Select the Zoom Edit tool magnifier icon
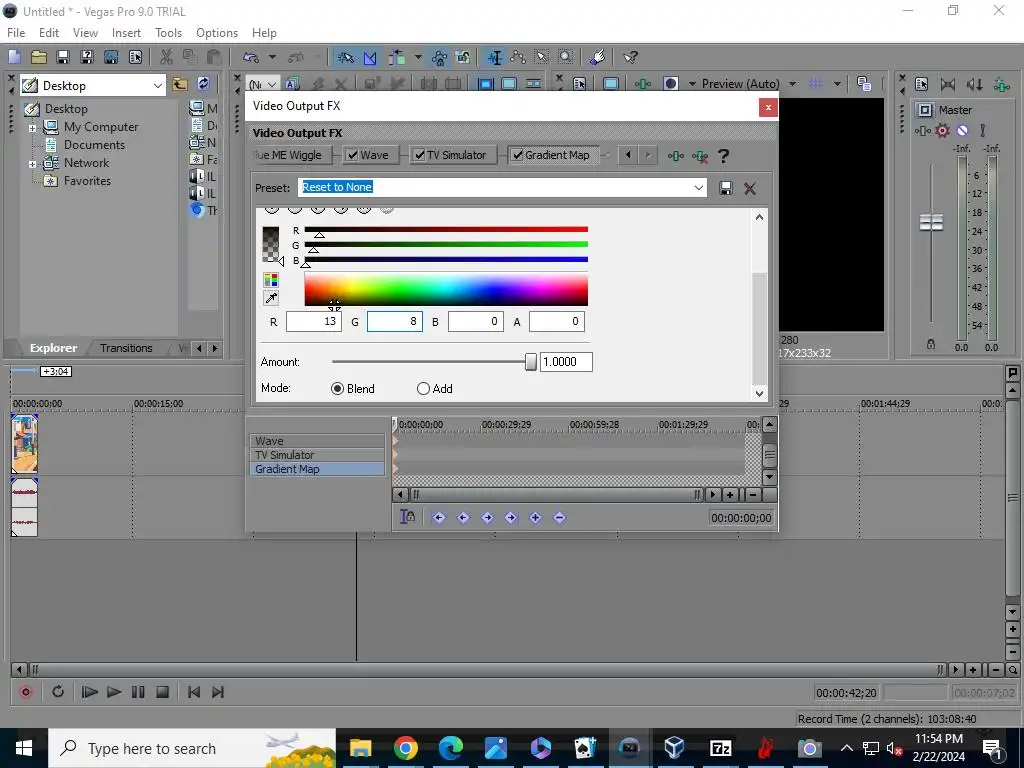The width and height of the screenshot is (1024, 768). click(566, 57)
